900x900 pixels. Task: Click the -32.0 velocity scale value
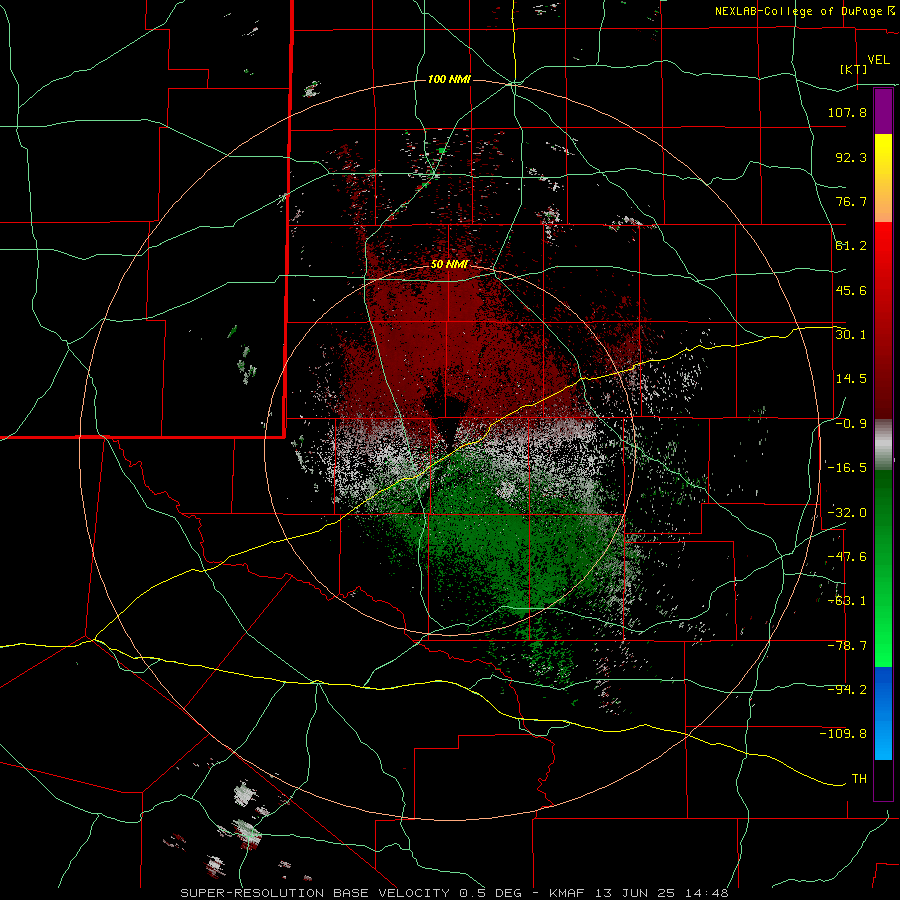pos(847,513)
